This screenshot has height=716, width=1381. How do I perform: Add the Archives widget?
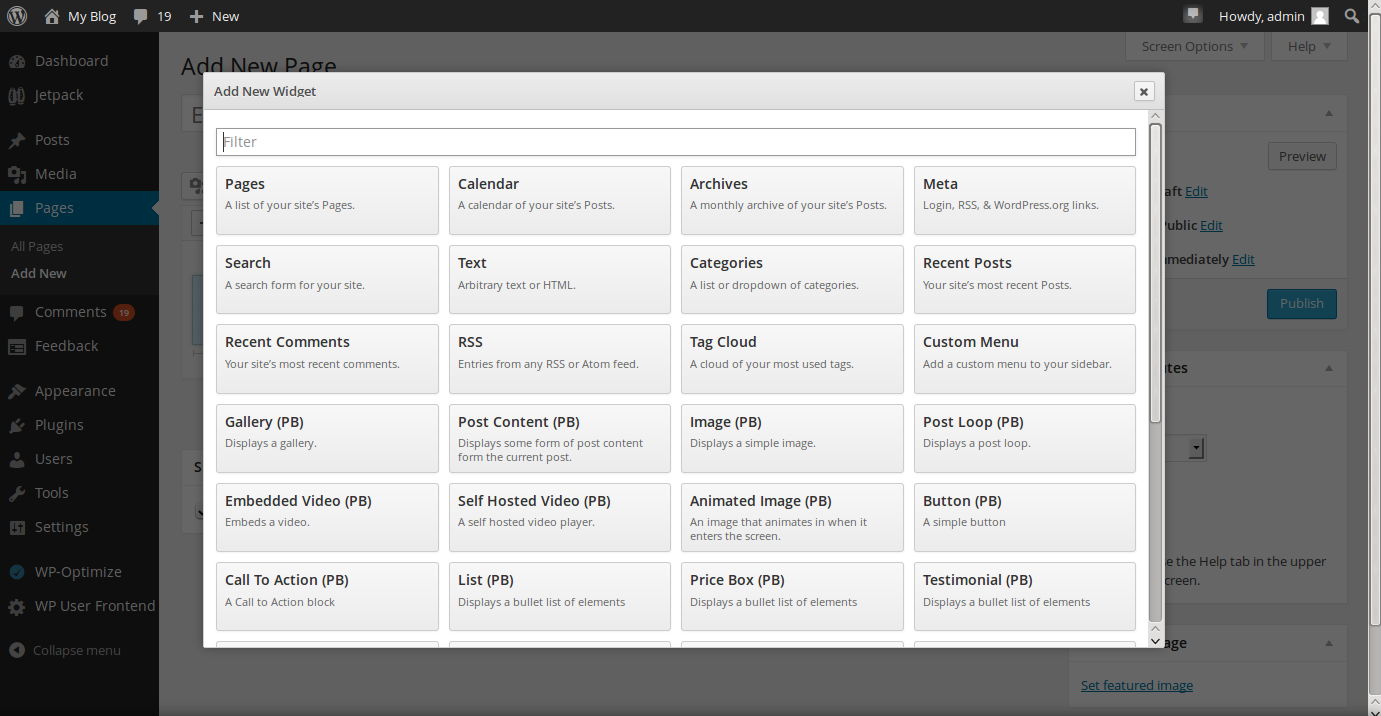[x=792, y=201]
